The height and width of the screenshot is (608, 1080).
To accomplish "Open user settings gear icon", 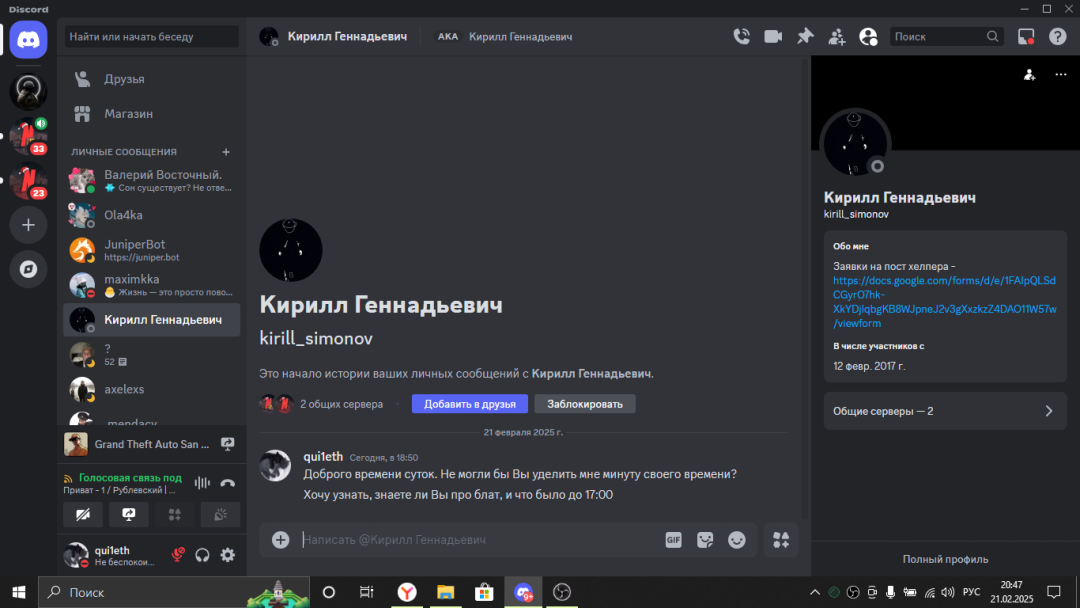I will click(x=228, y=555).
